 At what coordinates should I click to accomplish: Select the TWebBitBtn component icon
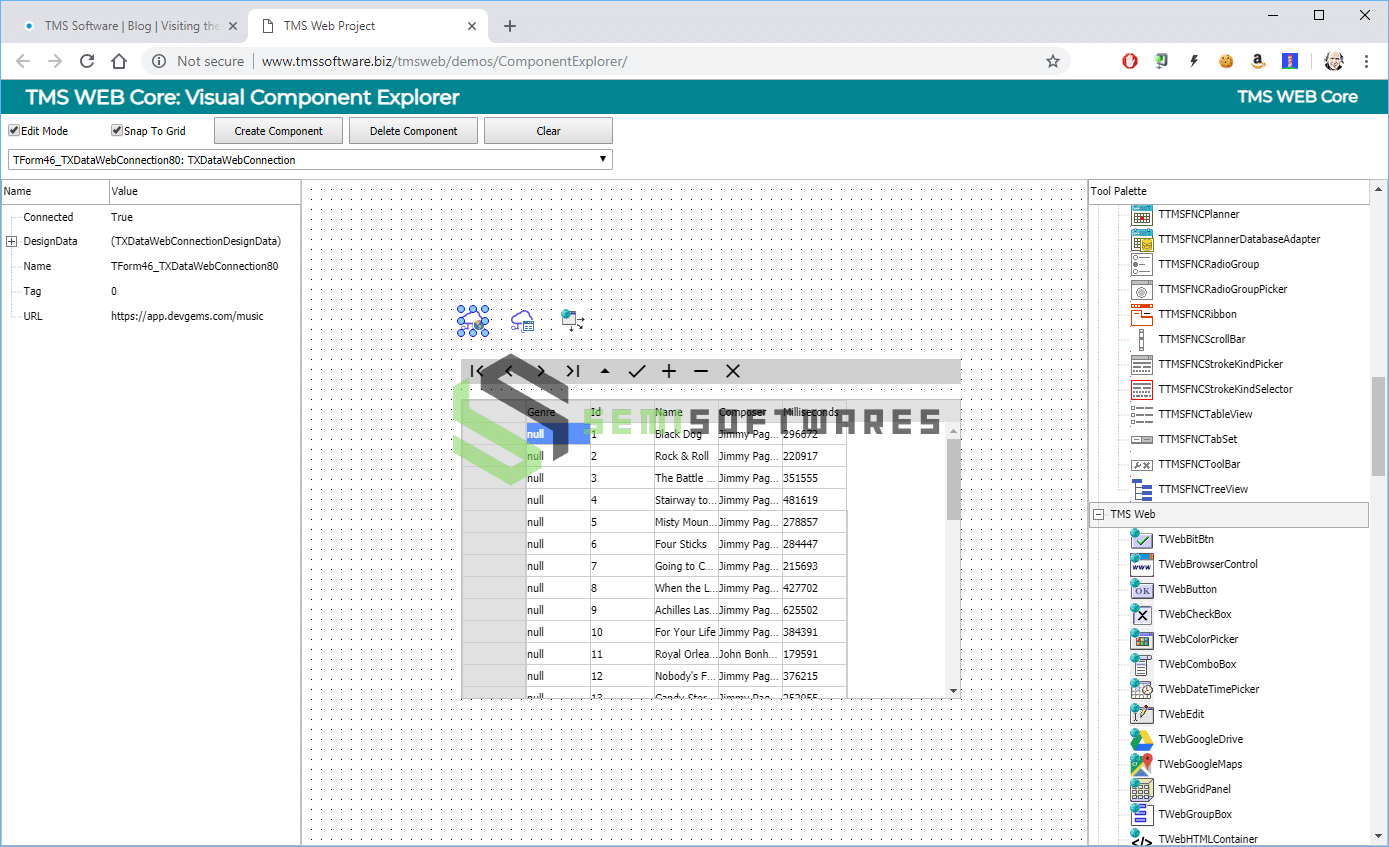[1141, 540]
